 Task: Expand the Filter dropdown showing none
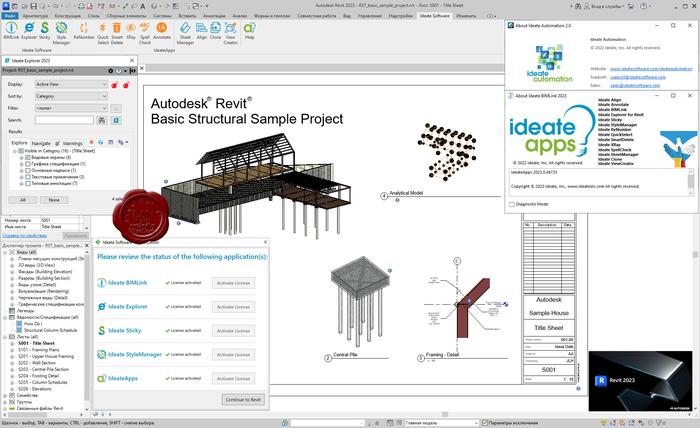72,107
